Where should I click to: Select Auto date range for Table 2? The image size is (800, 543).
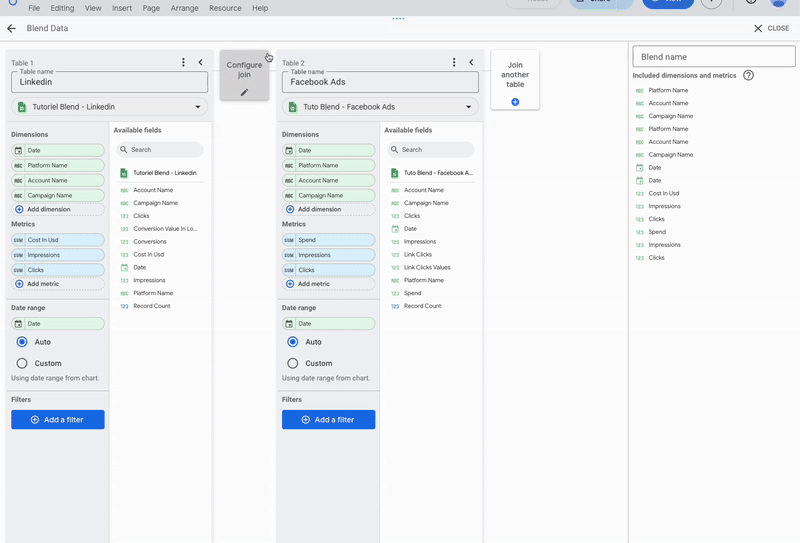(x=293, y=342)
